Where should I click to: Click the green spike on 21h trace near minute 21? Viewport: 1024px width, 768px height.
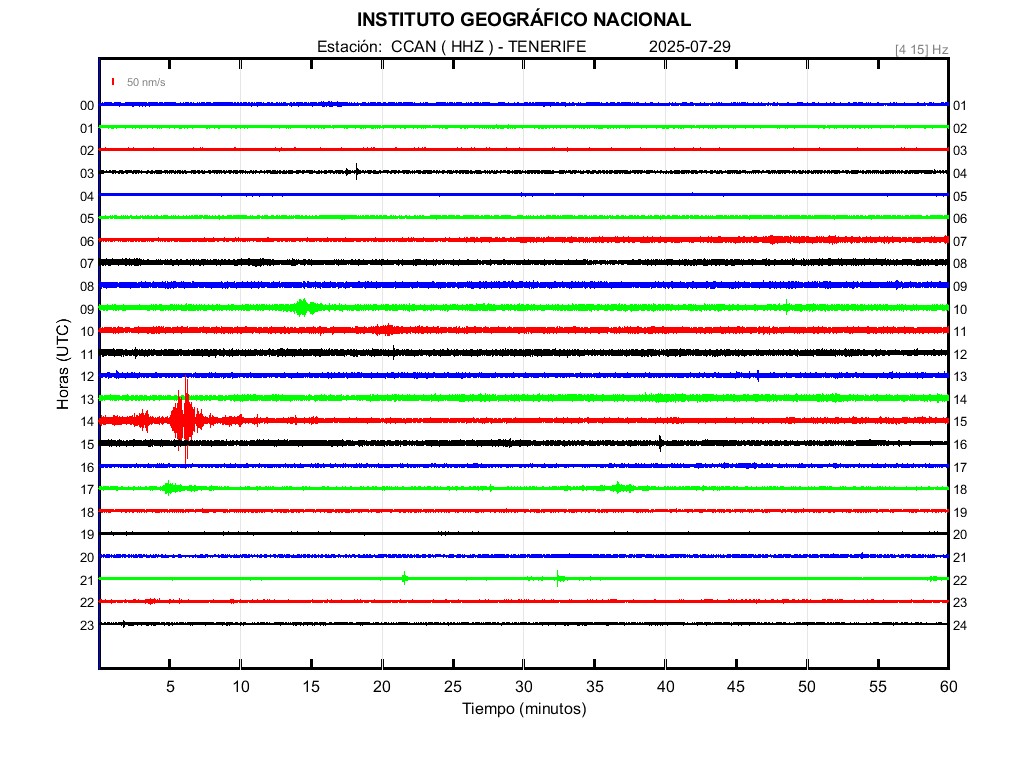(404, 578)
